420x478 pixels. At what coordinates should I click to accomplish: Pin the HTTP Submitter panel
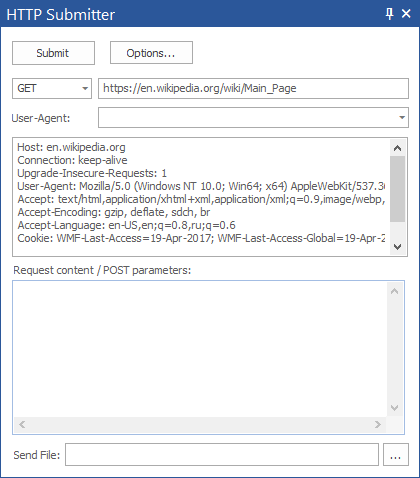pos(389,14)
